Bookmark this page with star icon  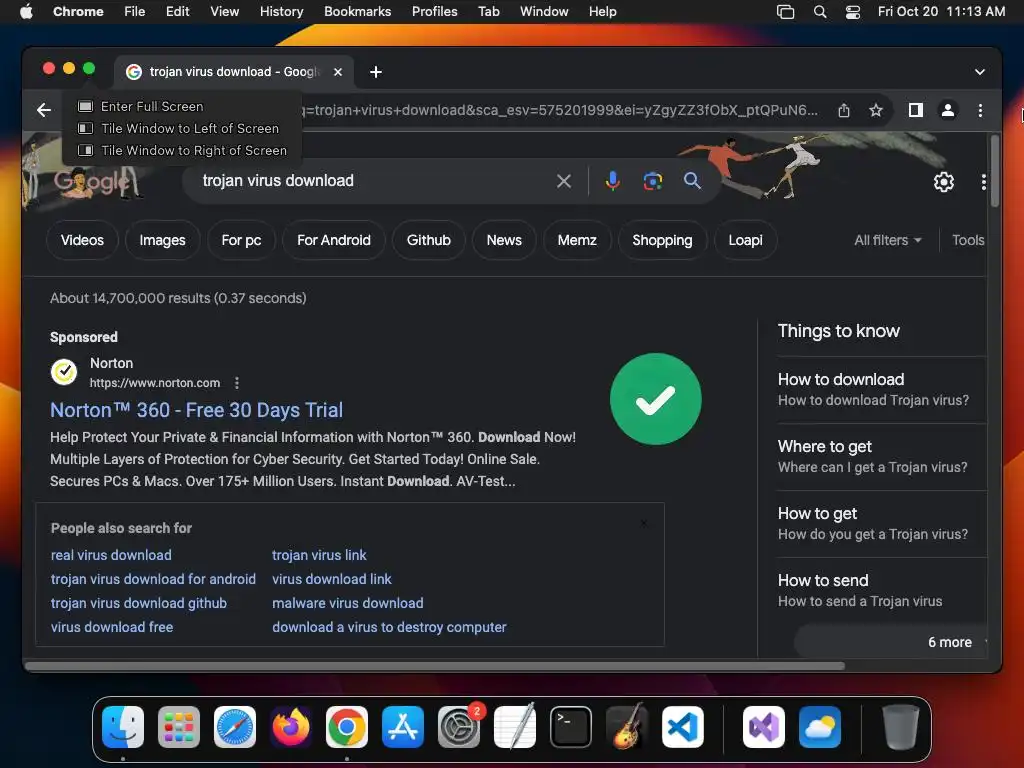tap(876, 110)
